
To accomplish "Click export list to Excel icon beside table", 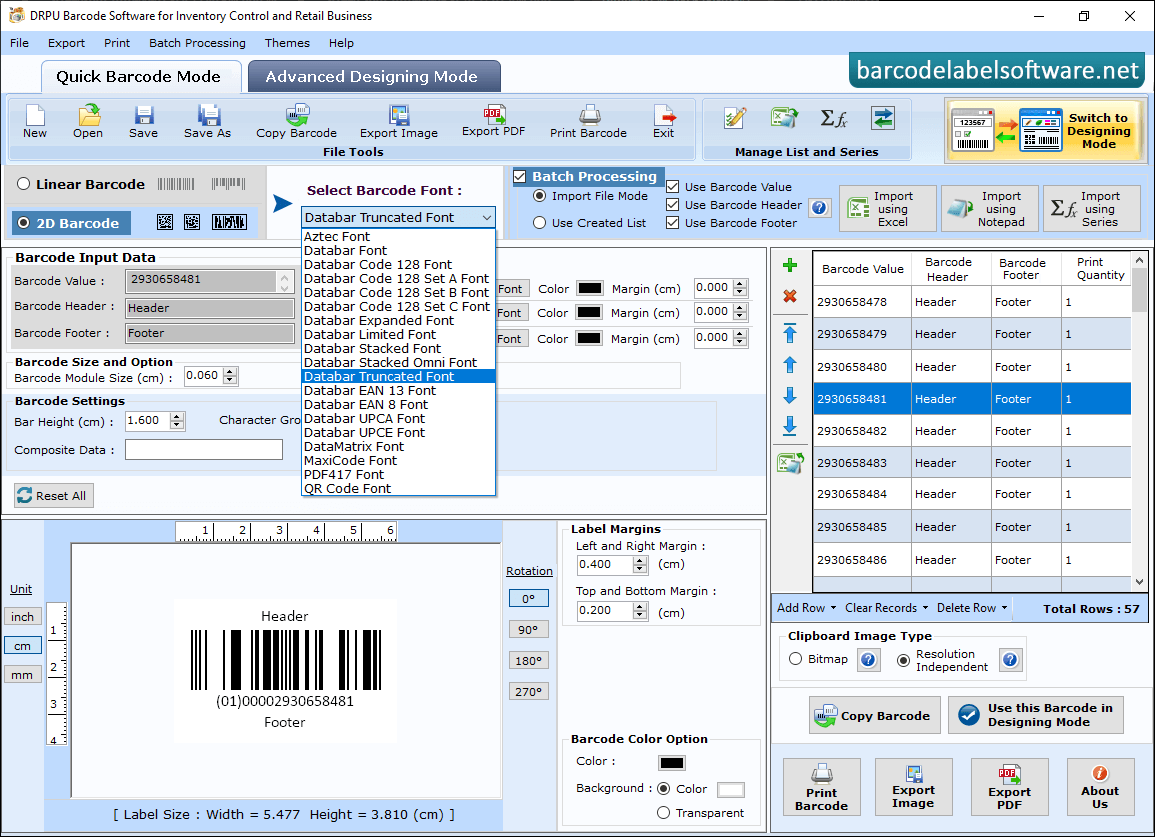I will (790, 463).
